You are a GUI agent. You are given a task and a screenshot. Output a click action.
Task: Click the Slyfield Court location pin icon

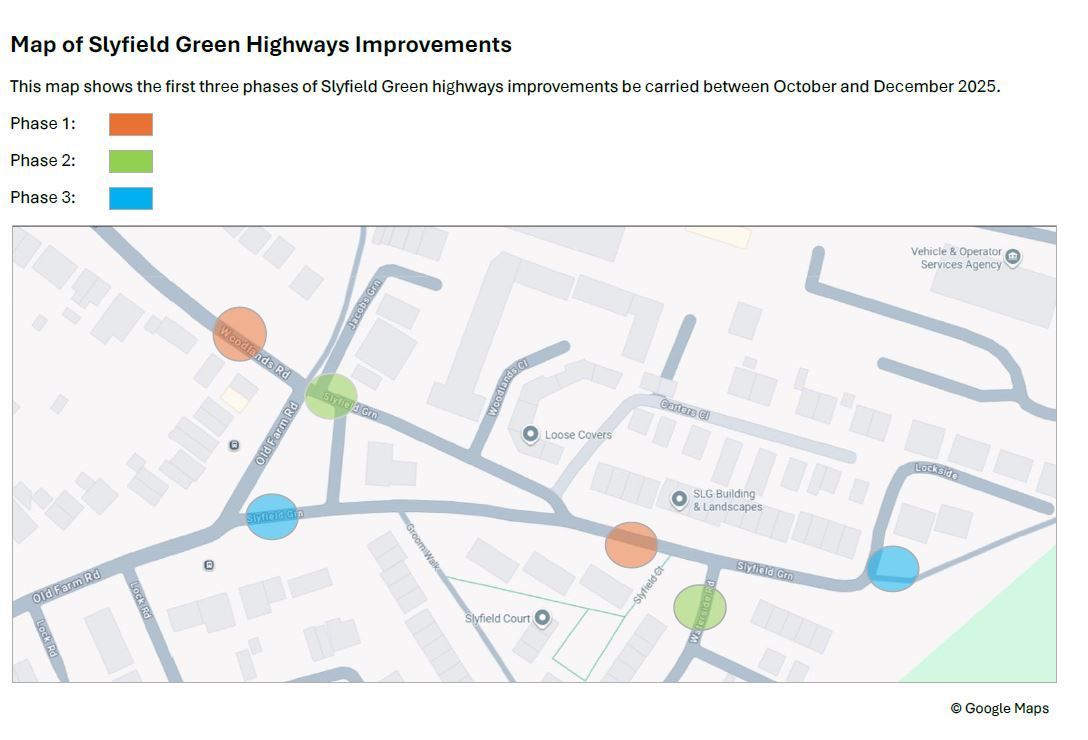click(x=543, y=618)
